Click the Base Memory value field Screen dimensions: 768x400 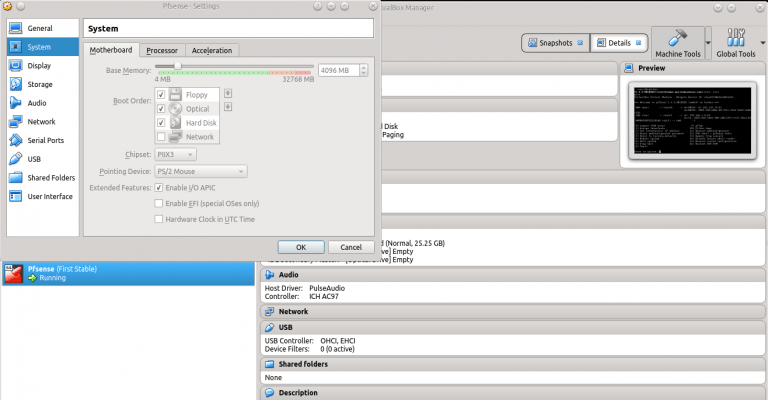point(339,71)
